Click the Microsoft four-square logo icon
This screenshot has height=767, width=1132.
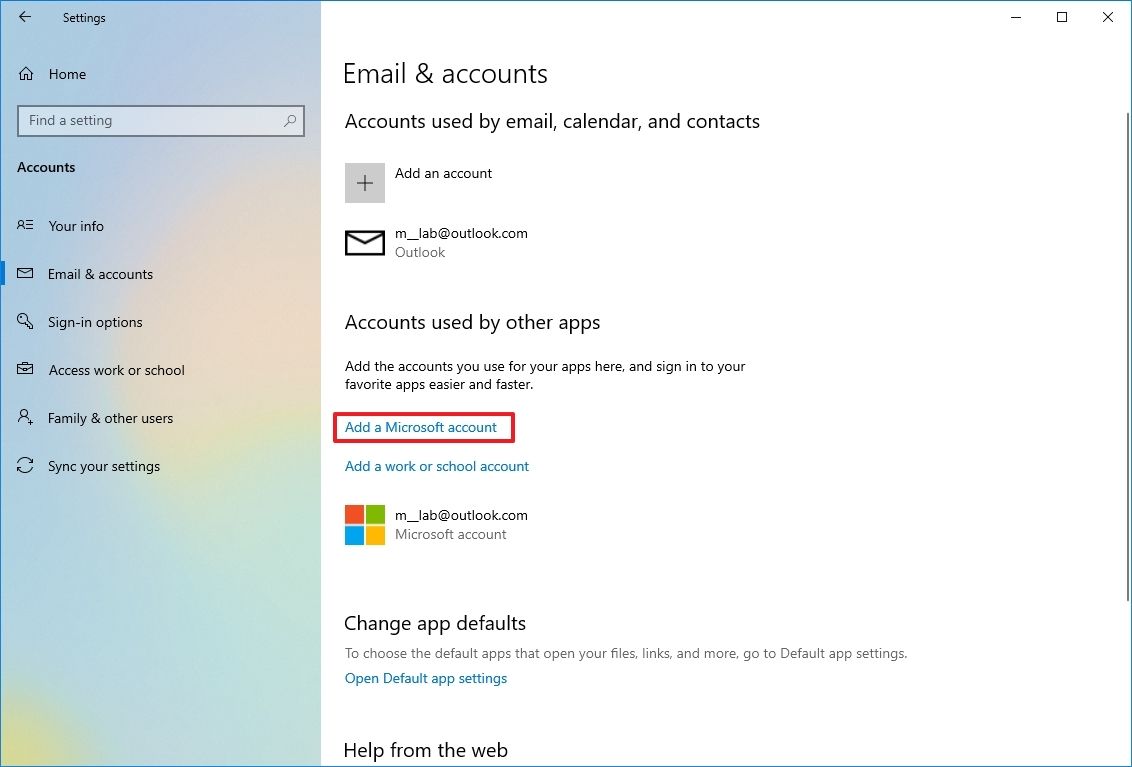click(x=364, y=524)
